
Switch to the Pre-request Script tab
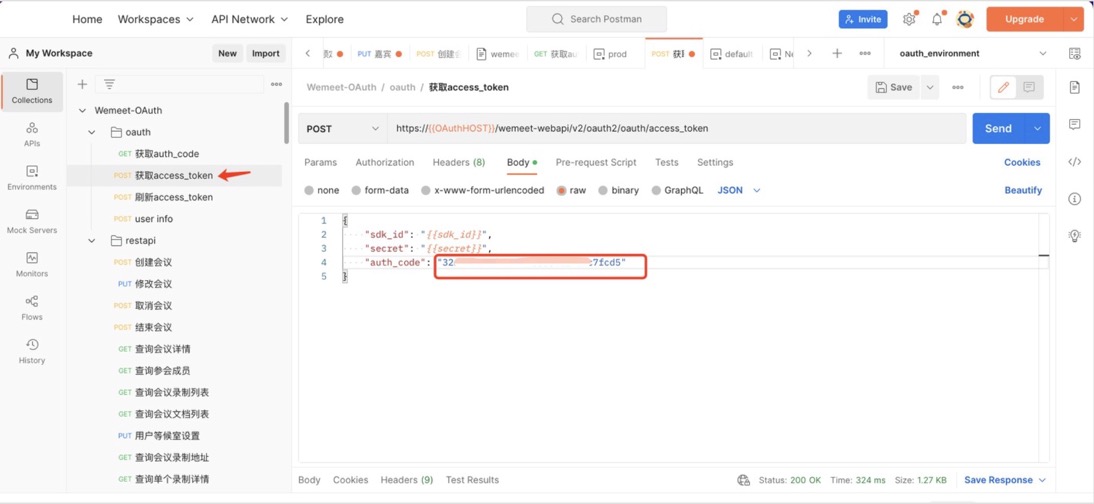pos(596,163)
